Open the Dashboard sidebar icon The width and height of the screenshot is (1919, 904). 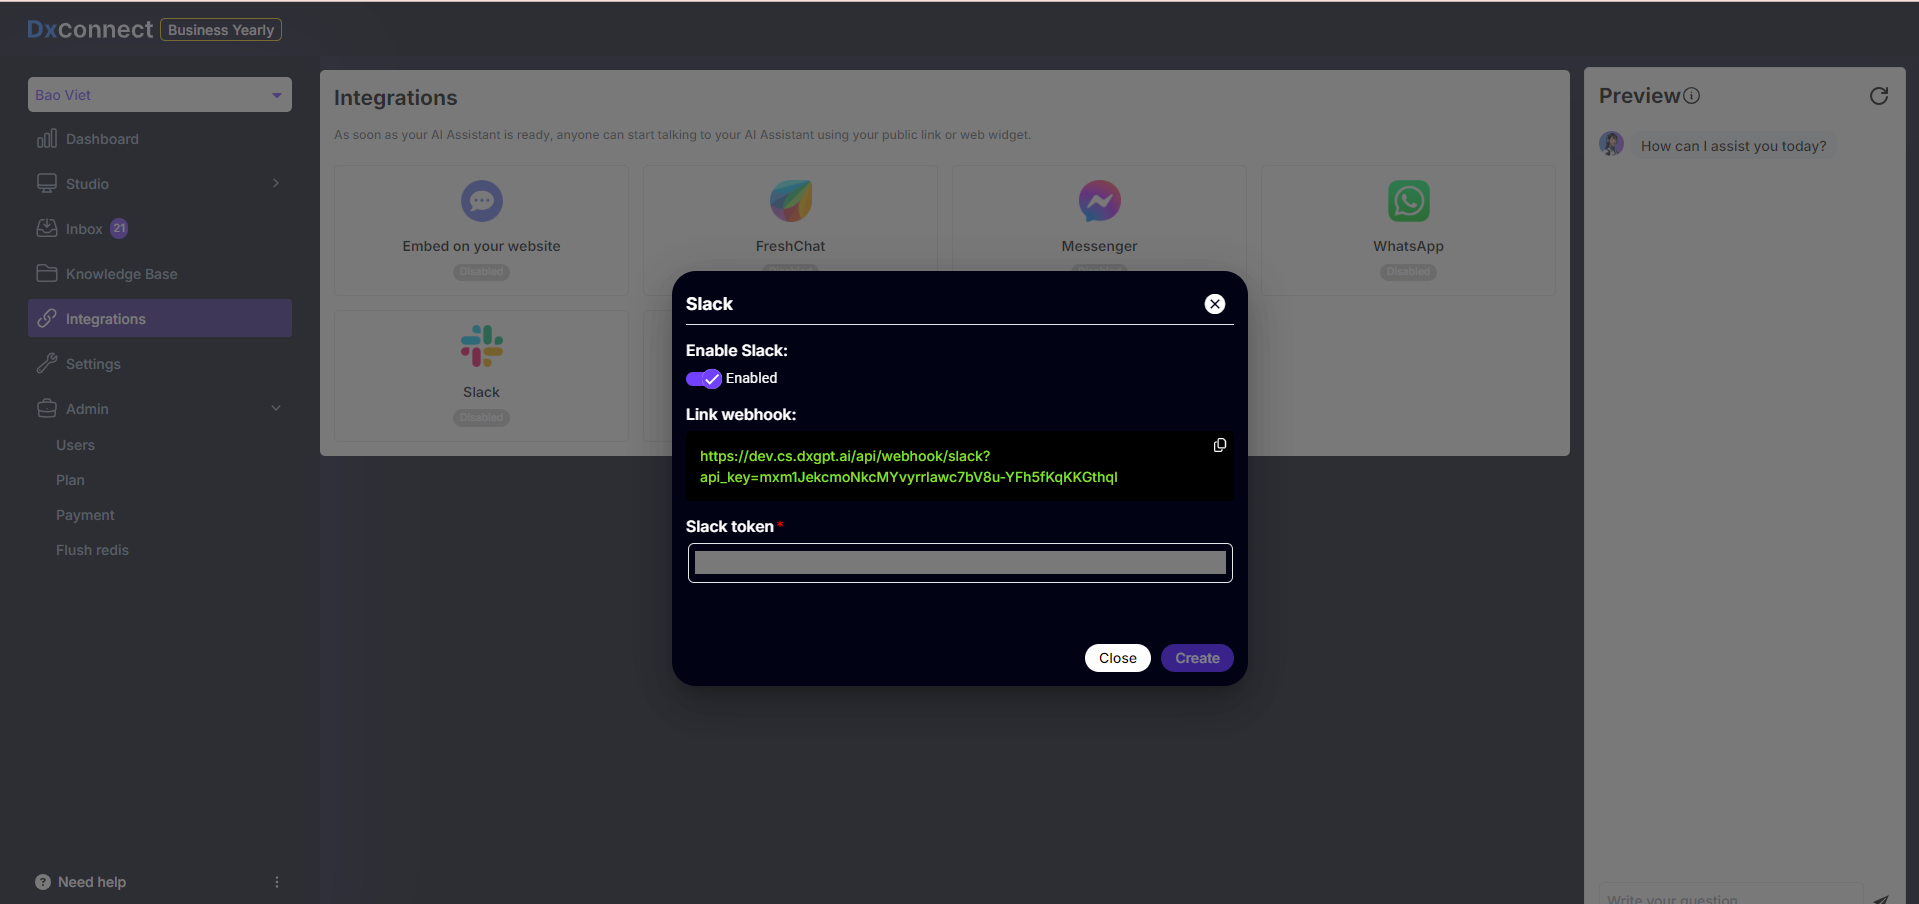[46, 138]
